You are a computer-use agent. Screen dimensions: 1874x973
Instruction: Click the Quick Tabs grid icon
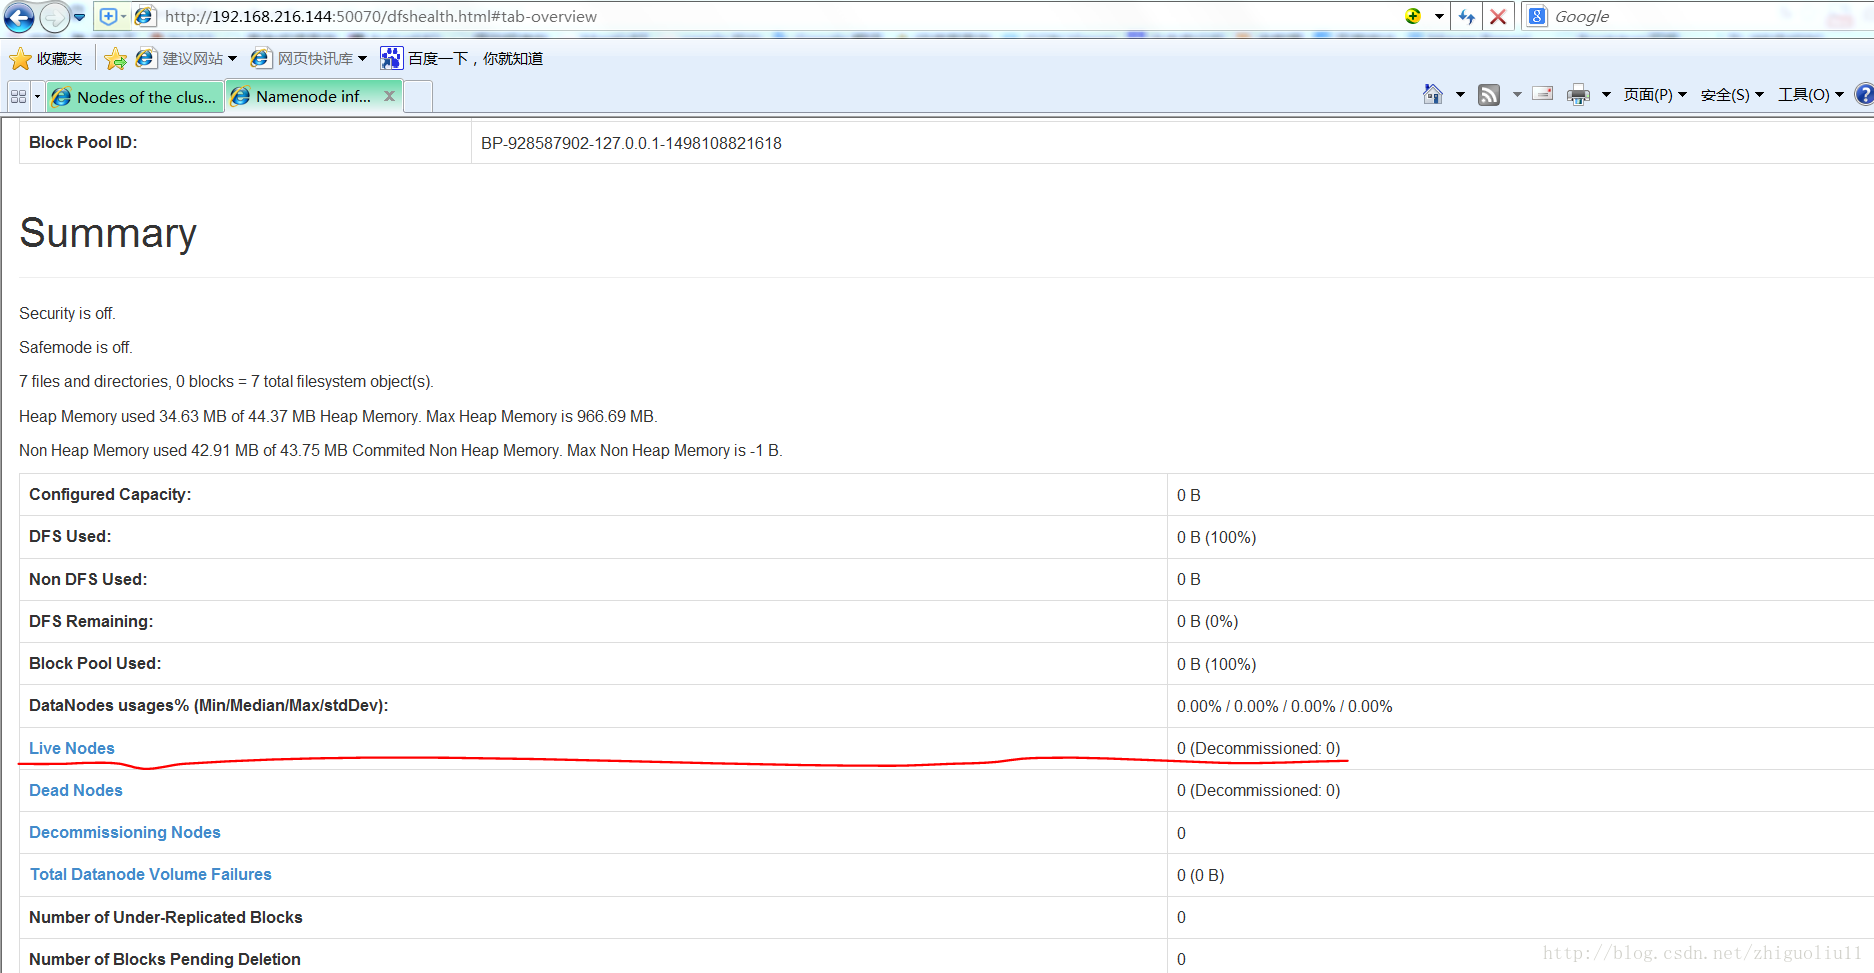point(18,97)
